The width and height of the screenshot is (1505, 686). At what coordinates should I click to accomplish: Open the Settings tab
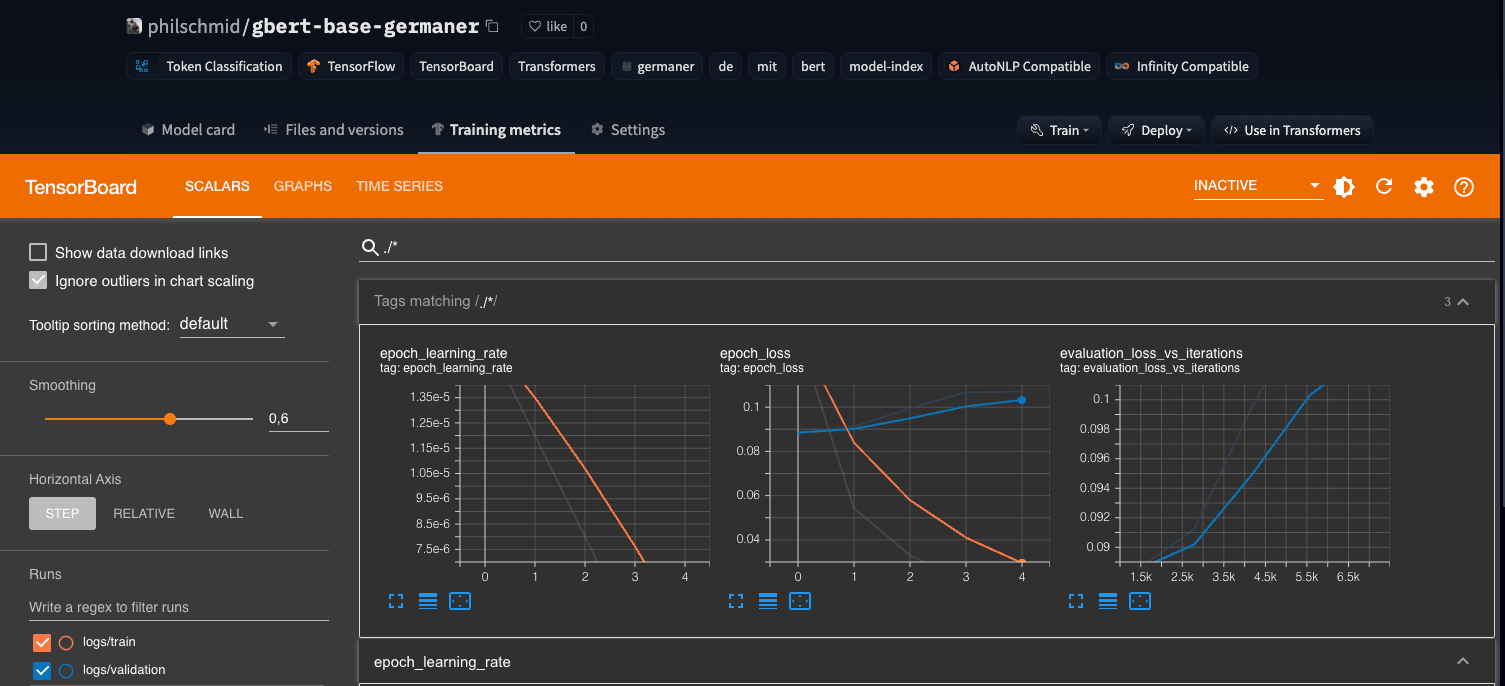click(628, 130)
